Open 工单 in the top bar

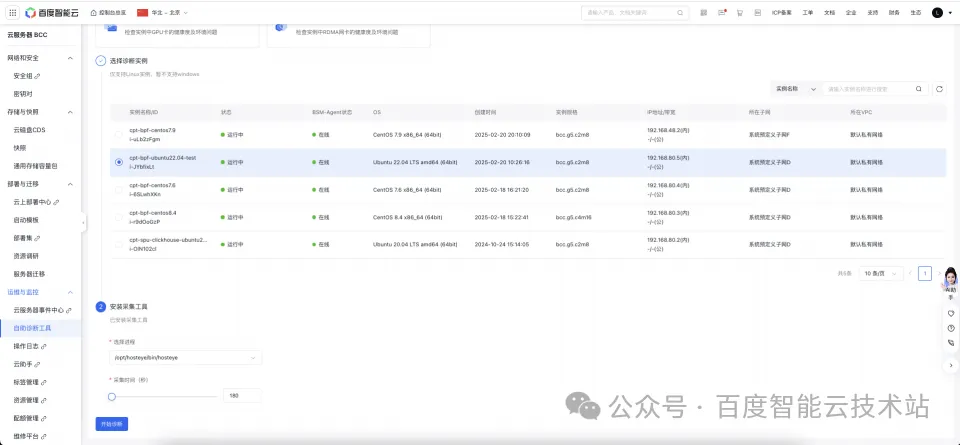808,12
